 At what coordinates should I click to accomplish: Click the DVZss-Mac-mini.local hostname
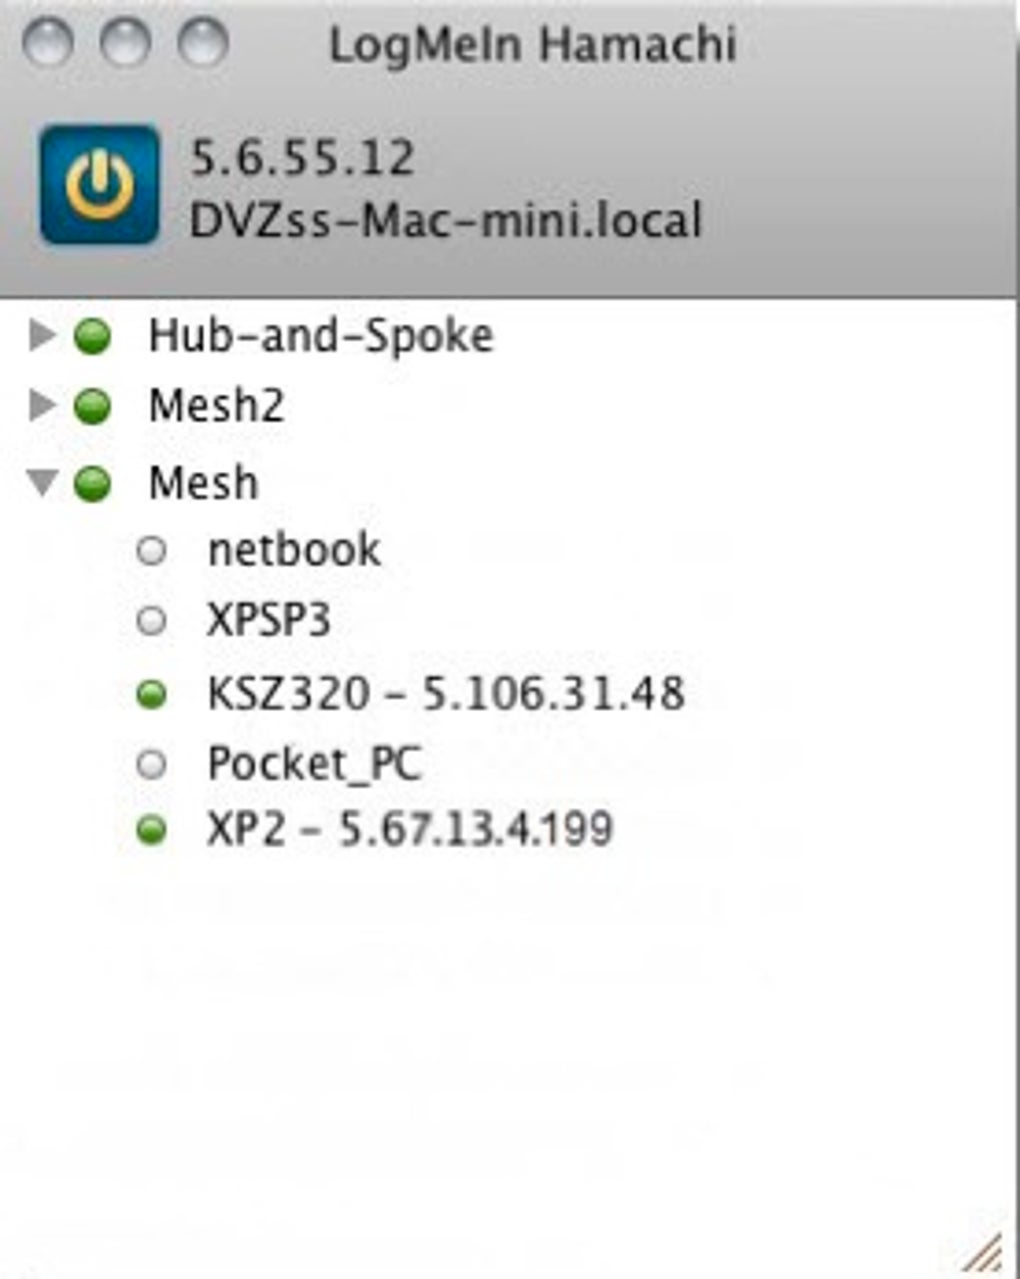pos(446,221)
